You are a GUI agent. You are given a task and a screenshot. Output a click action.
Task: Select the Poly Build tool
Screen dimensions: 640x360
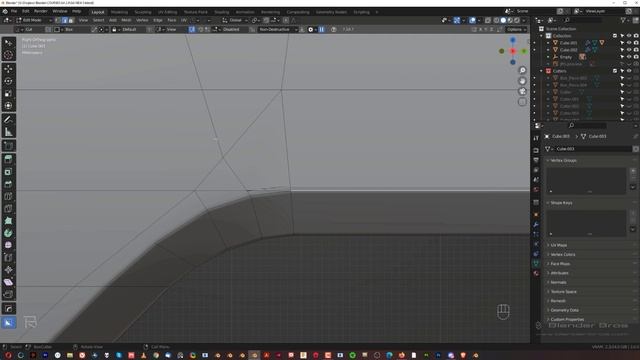(x=8, y=221)
